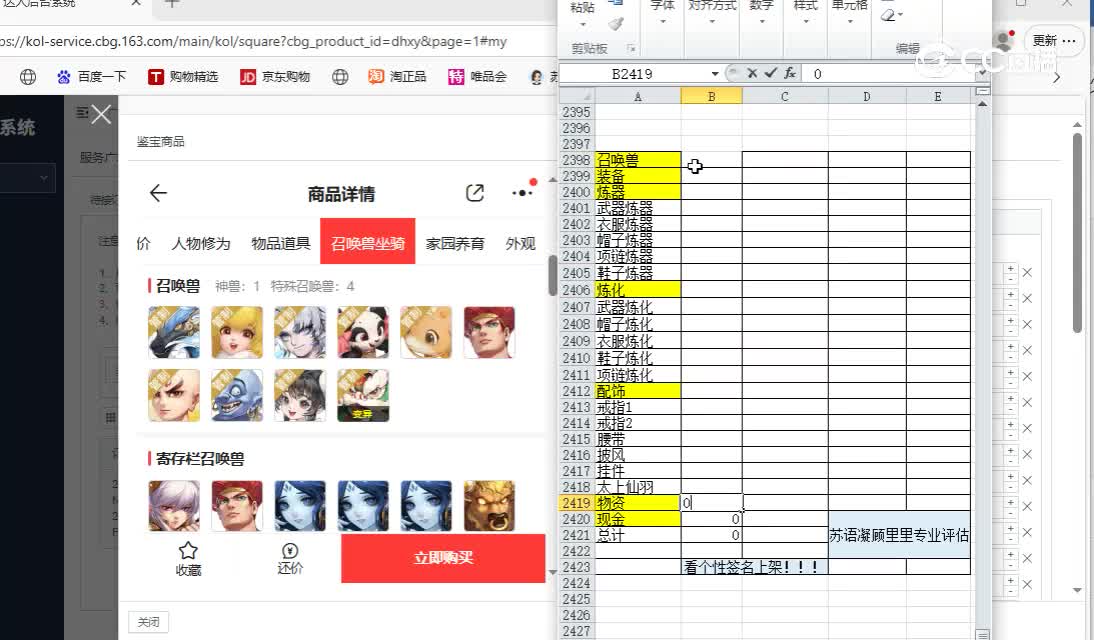Click the 还价 bargain icon
Image resolution: width=1094 pixels, height=640 pixels.
point(290,559)
